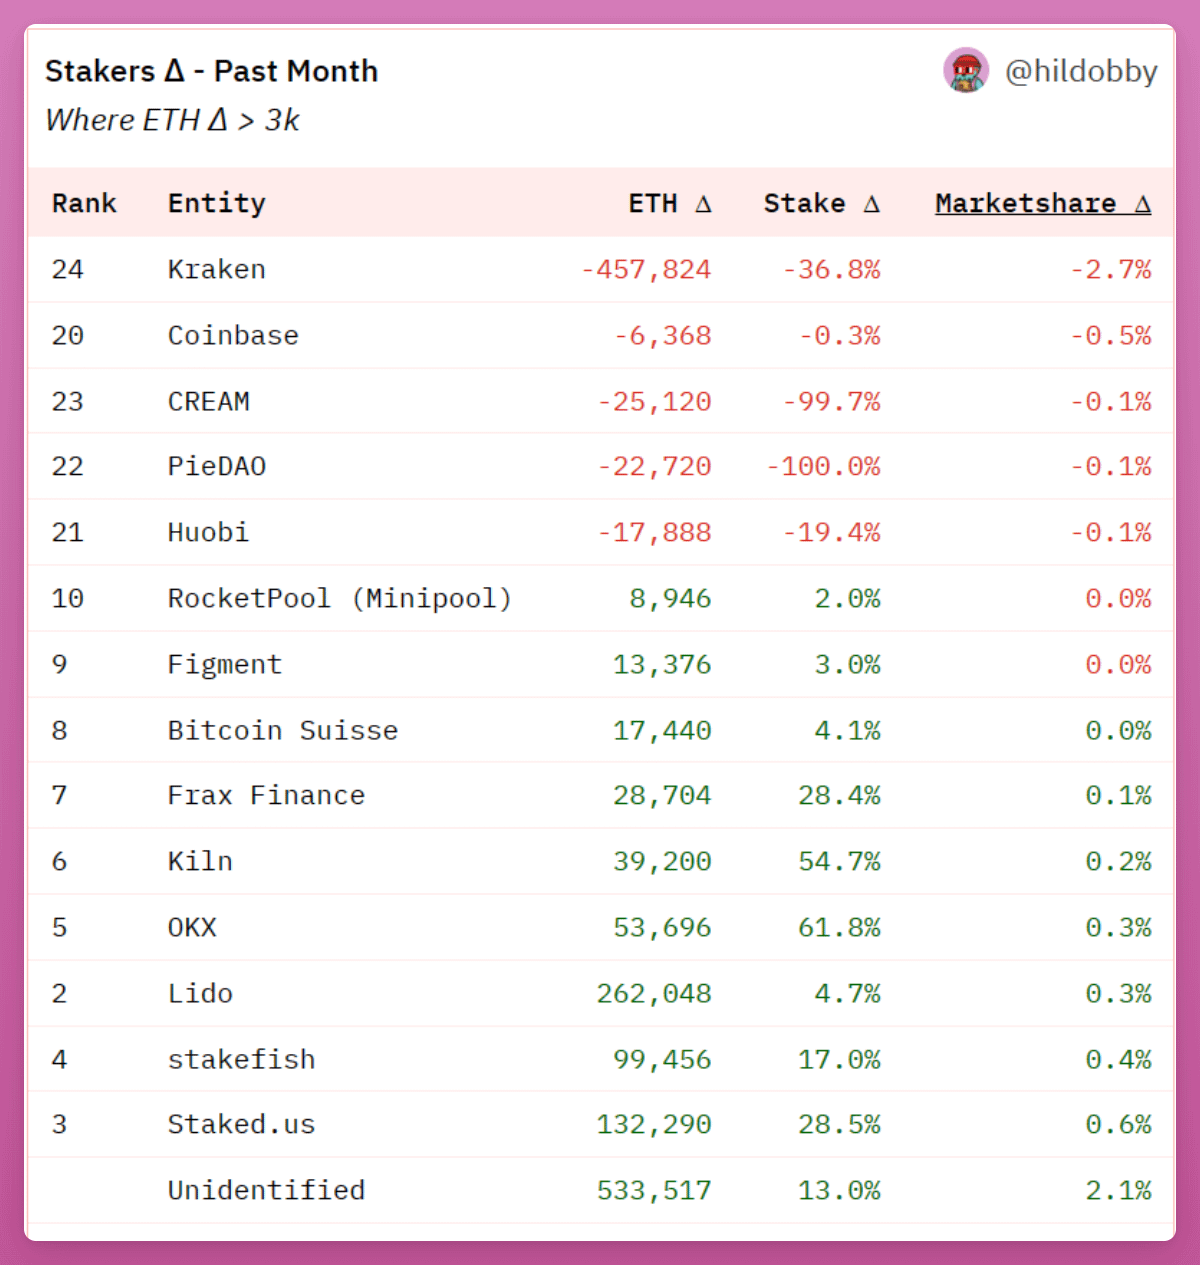Click the Staked.us entity name
Image resolution: width=1200 pixels, height=1265 pixels.
click(241, 1124)
